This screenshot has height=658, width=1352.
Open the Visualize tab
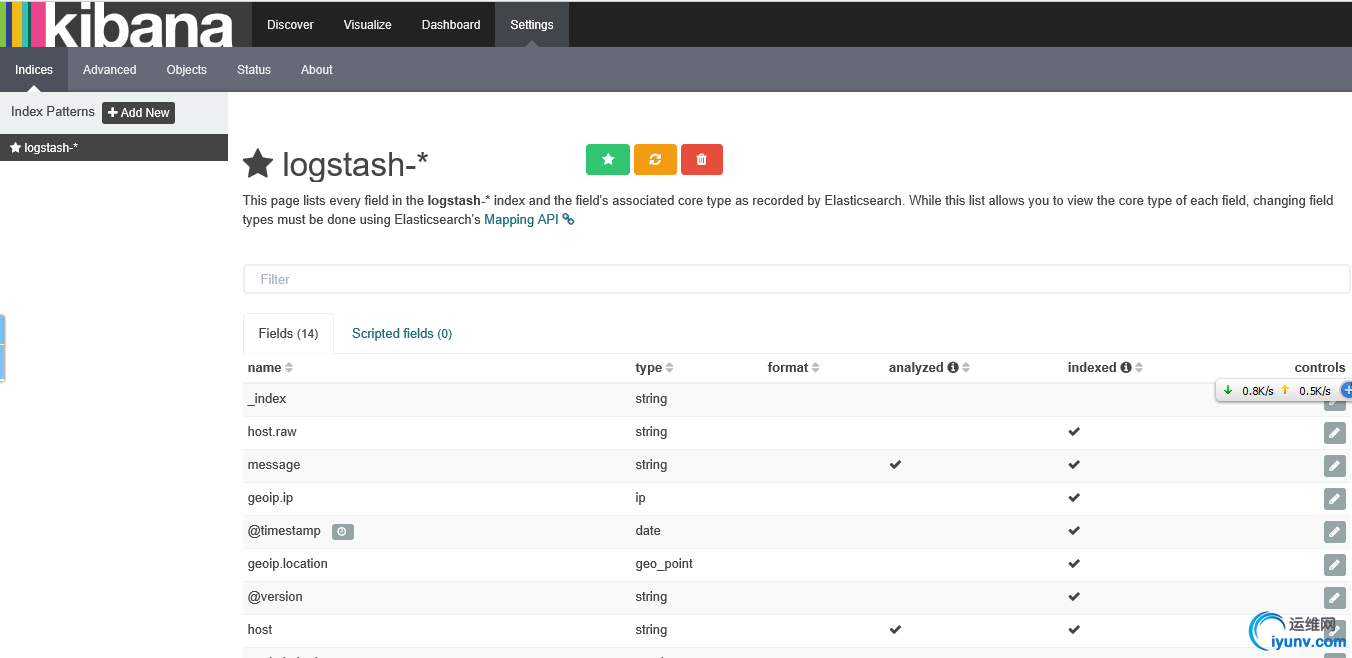click(368, 24)
